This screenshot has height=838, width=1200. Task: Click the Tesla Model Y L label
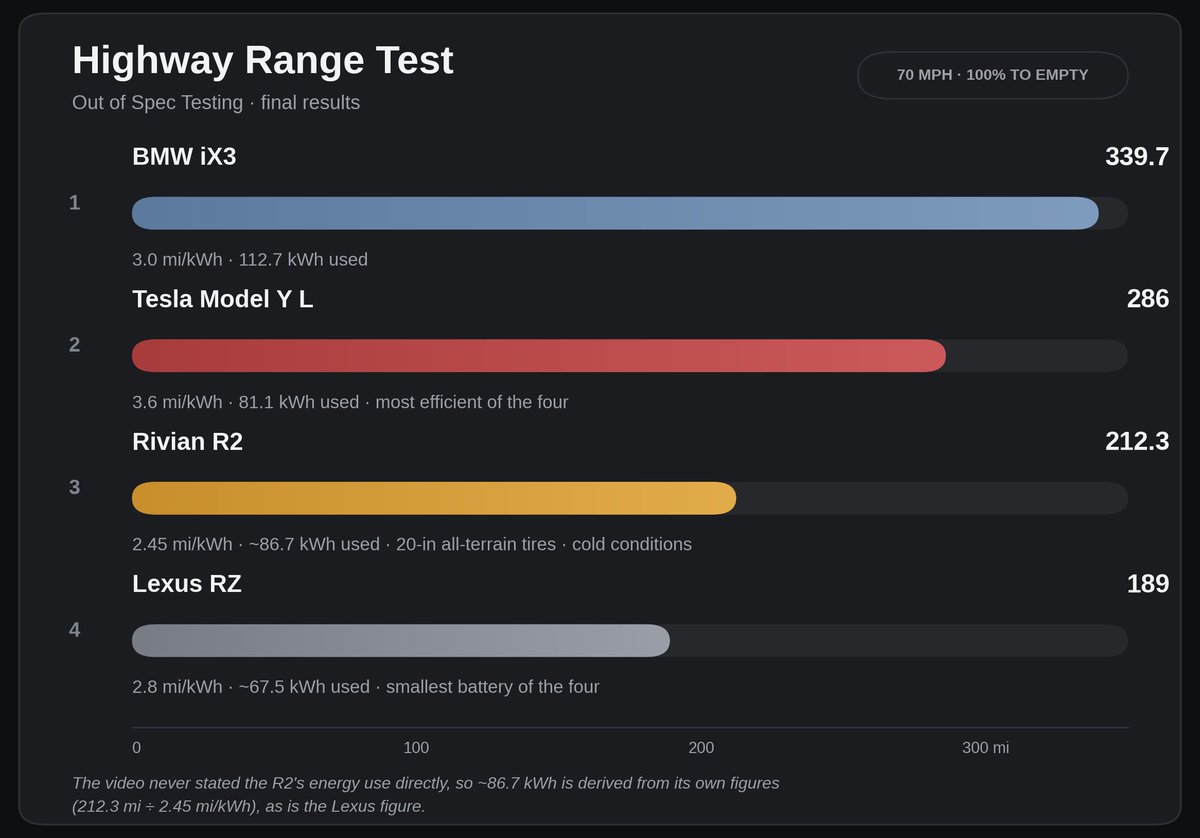click(223, 299)
